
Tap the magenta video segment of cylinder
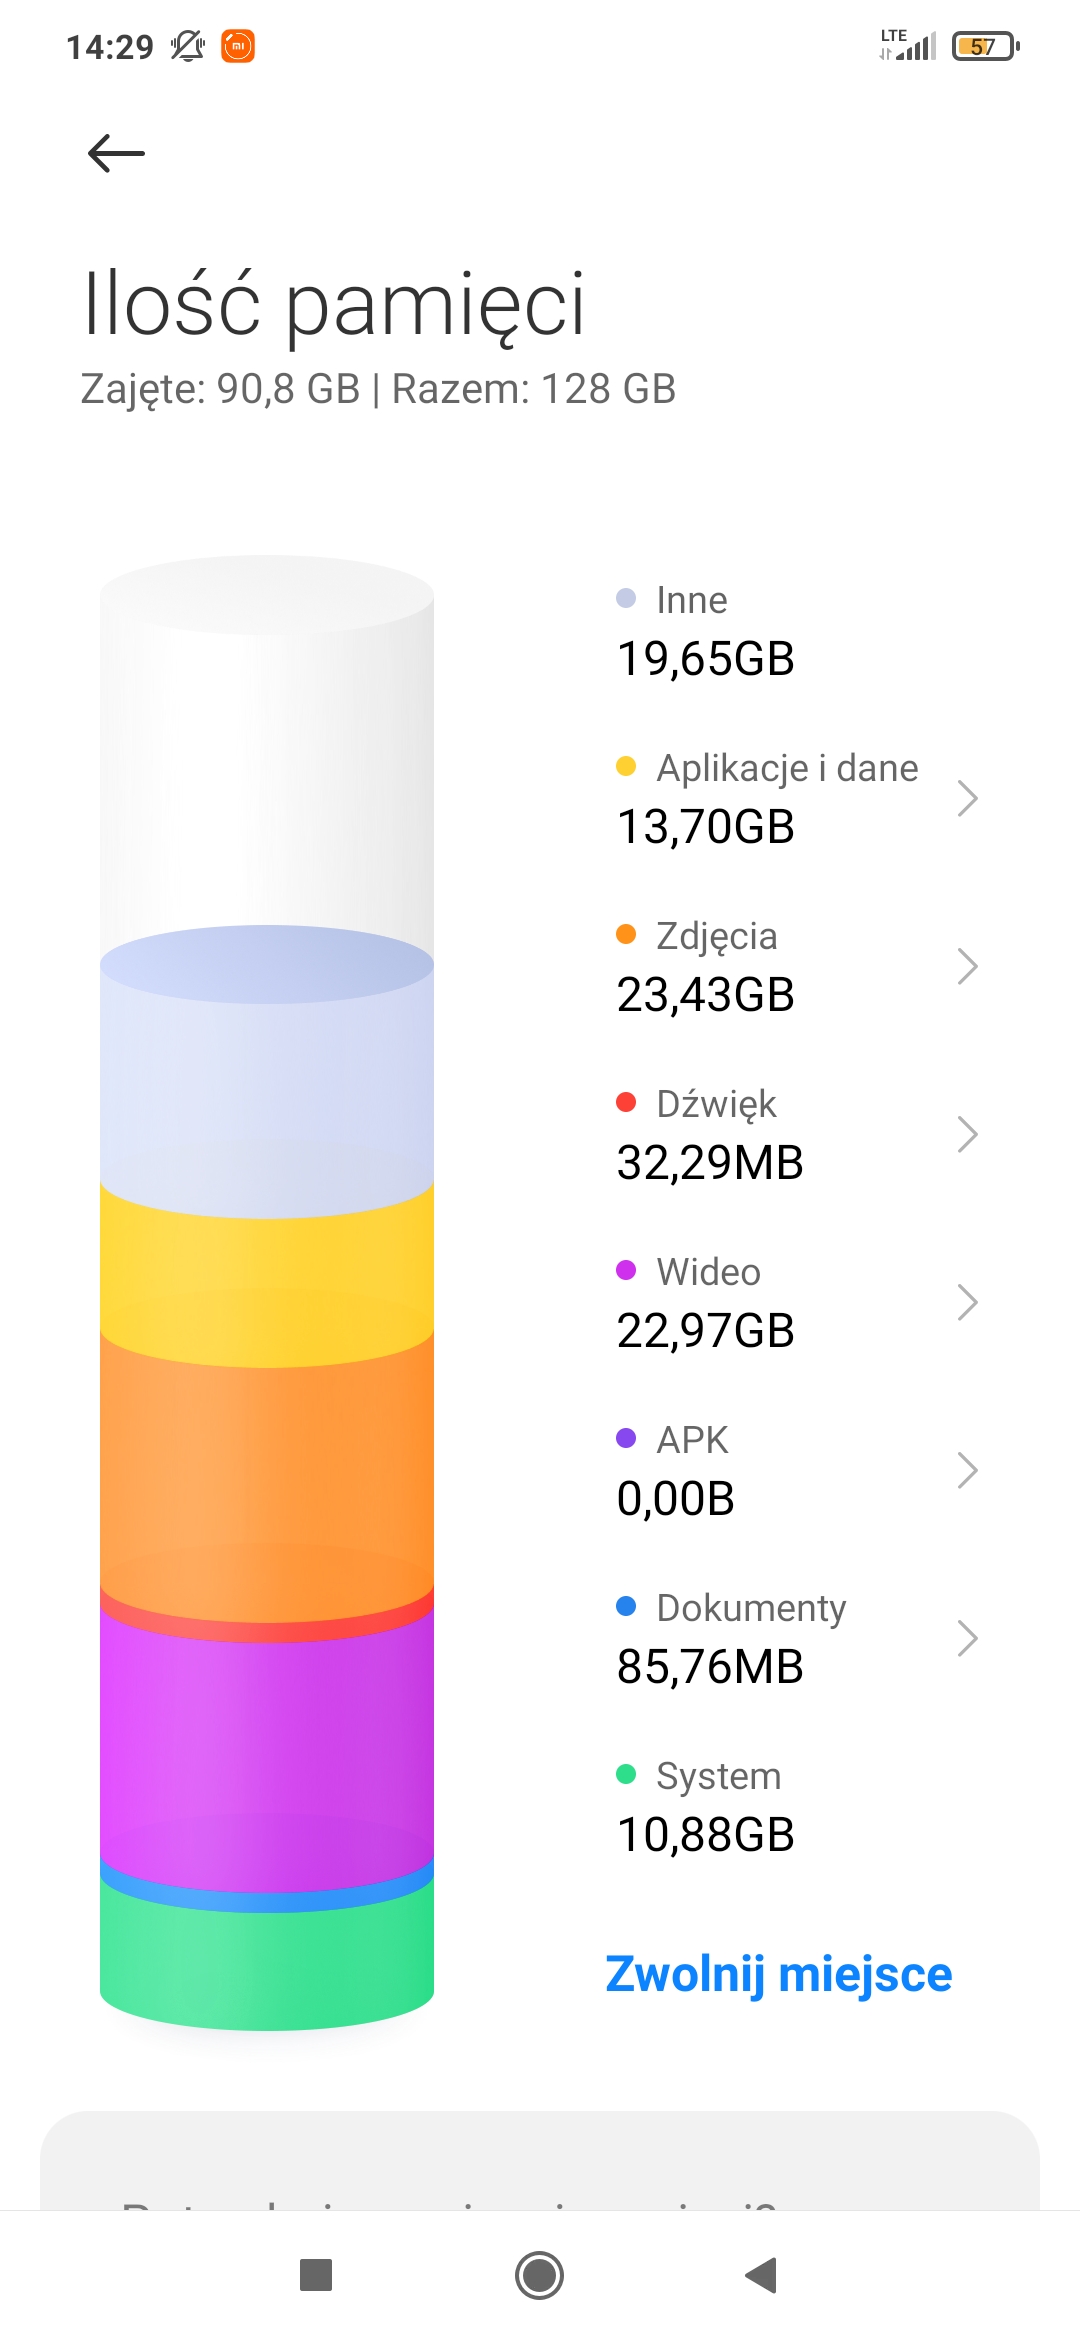click(x=267, y=1740)
